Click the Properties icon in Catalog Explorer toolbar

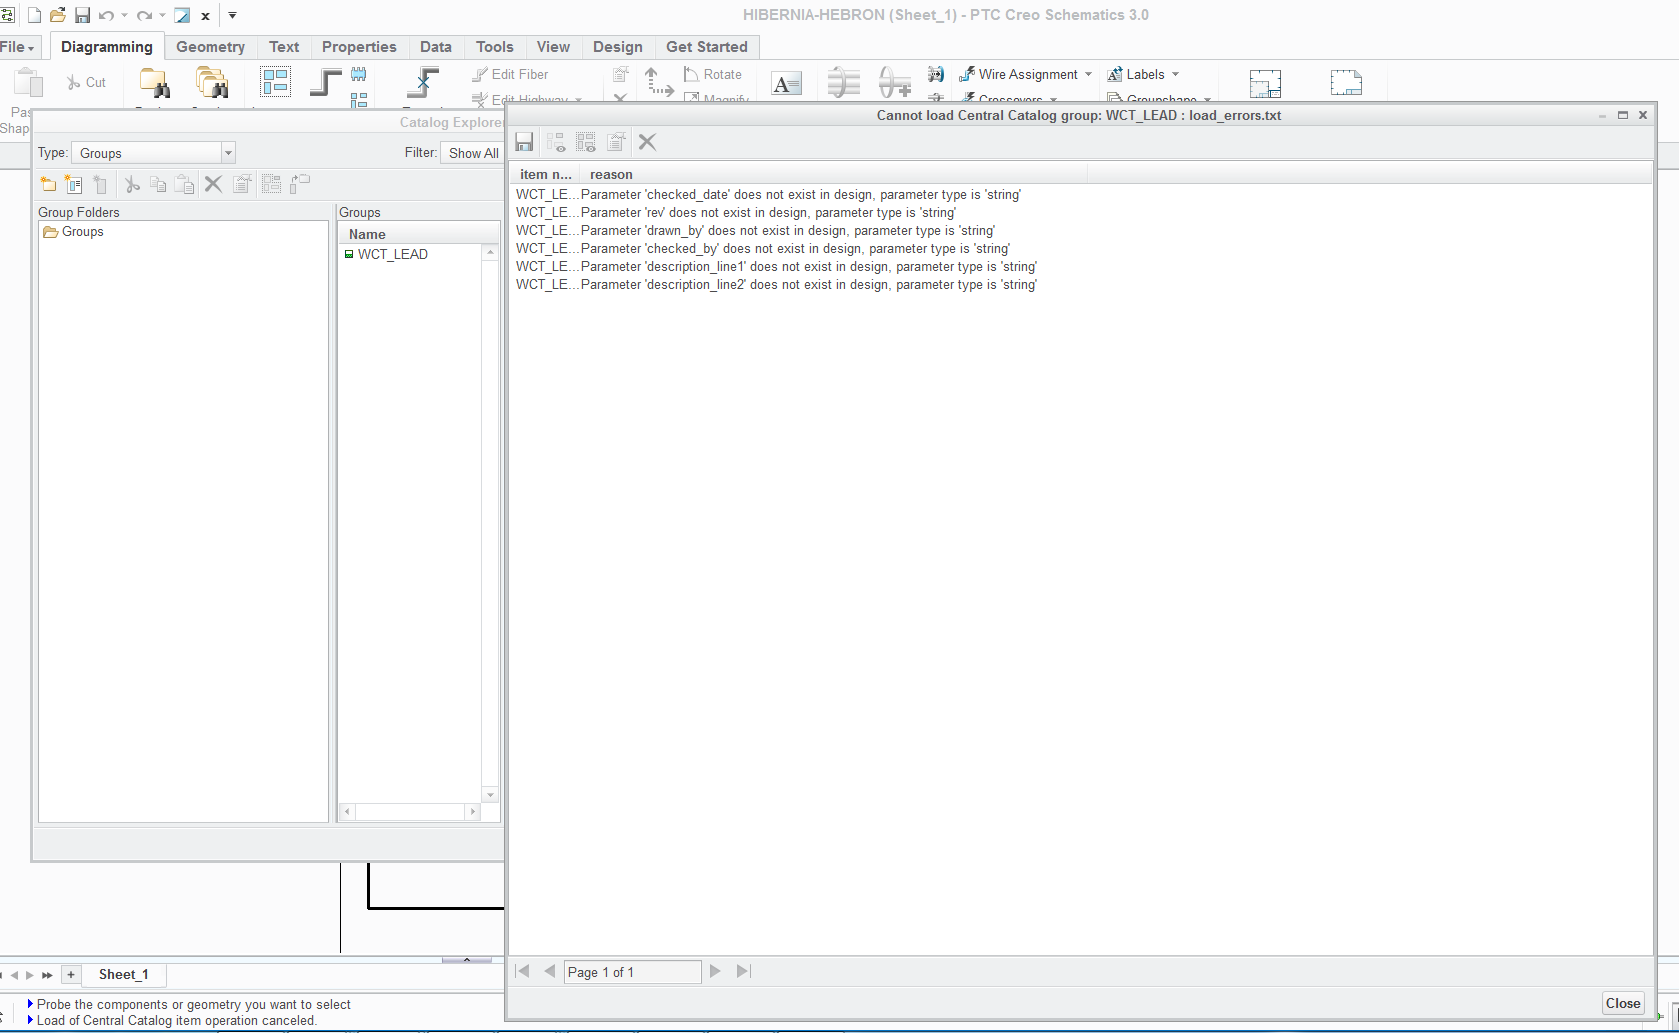tap(242, 184)
